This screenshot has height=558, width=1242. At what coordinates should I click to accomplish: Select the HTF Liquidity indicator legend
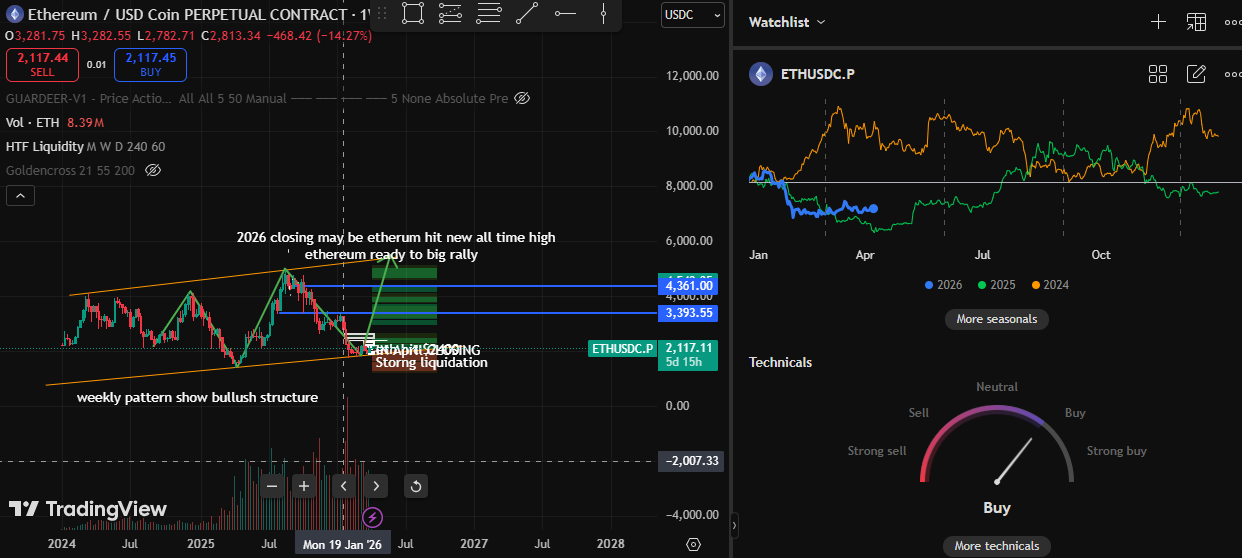(x=47, y=147)
